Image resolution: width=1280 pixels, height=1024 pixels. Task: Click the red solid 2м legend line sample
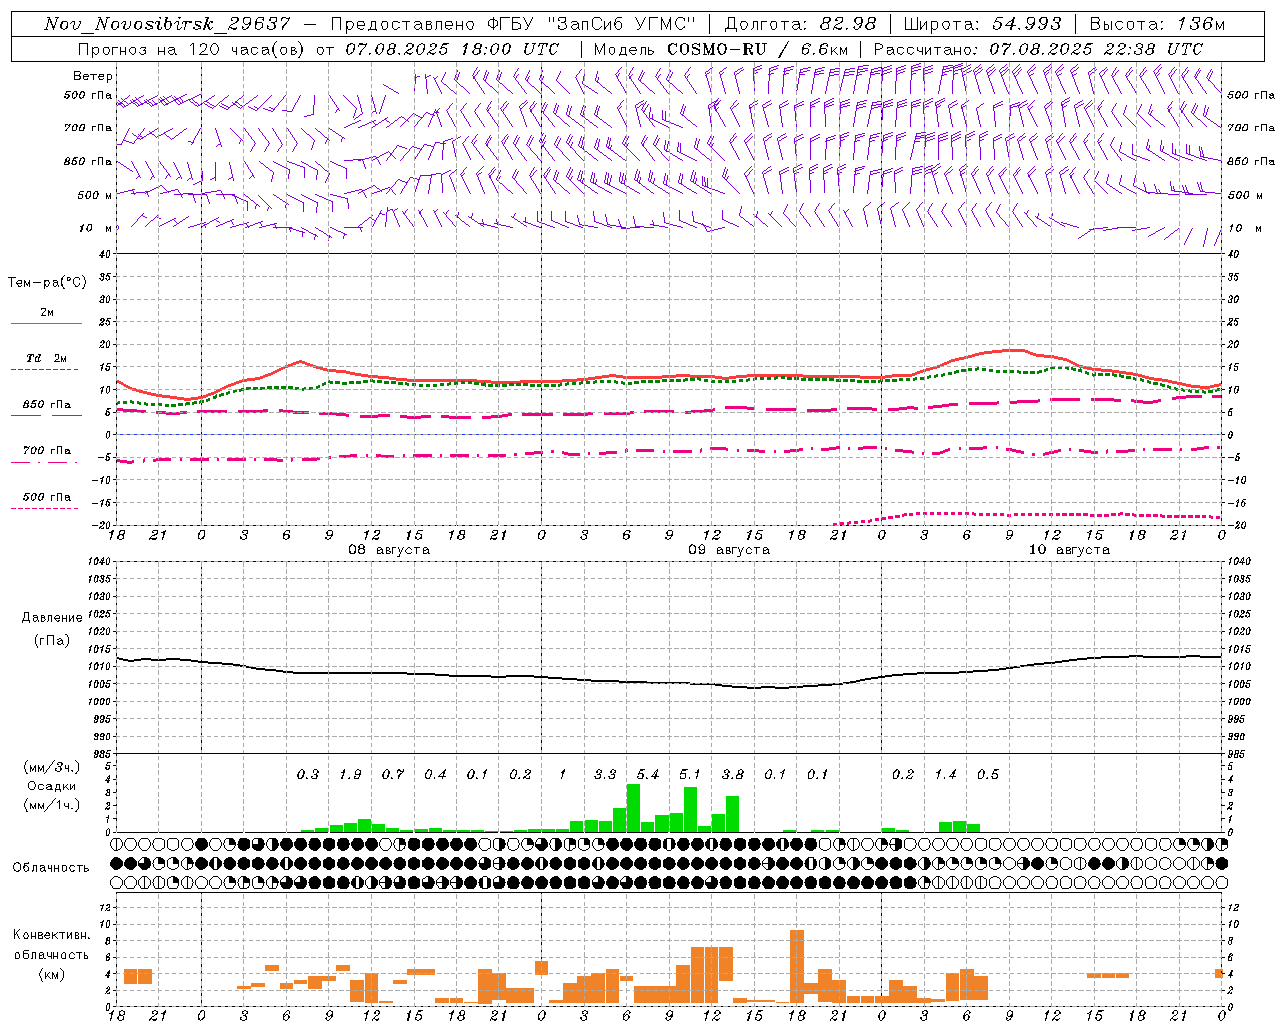pyautogui.click(x=45, y=323)
